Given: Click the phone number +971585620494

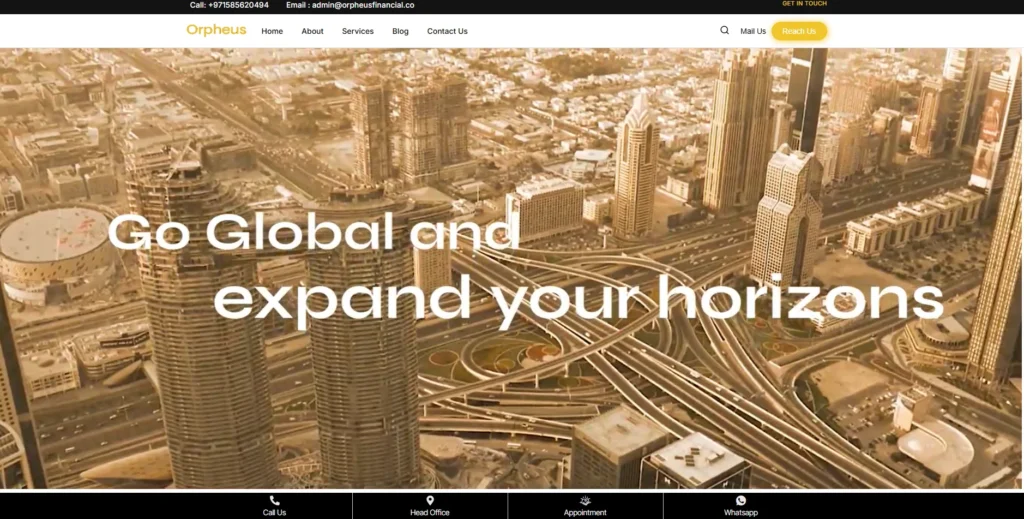Looking at the screenshot, I should tap(238, 5).
